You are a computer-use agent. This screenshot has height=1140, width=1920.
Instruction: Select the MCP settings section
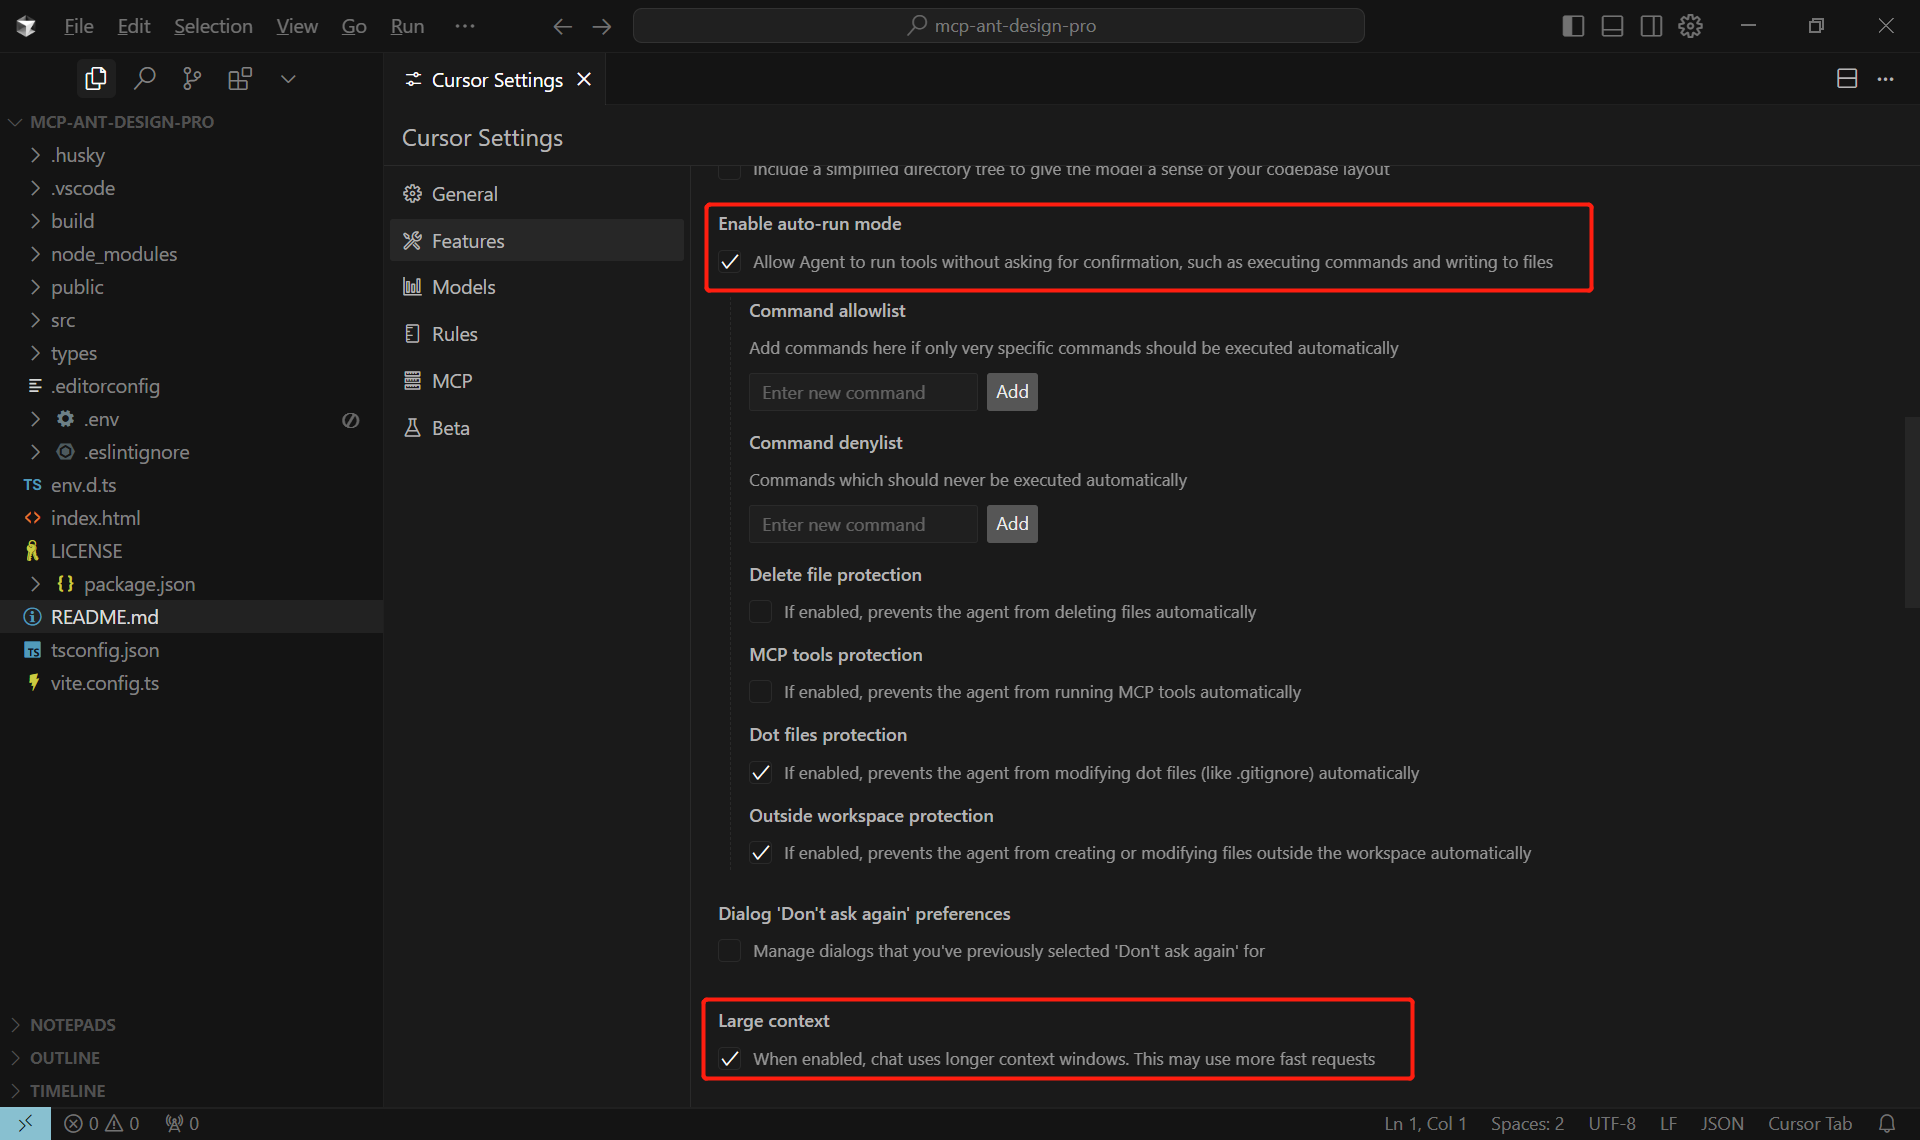pyautogui.click(x=537, y=381)
